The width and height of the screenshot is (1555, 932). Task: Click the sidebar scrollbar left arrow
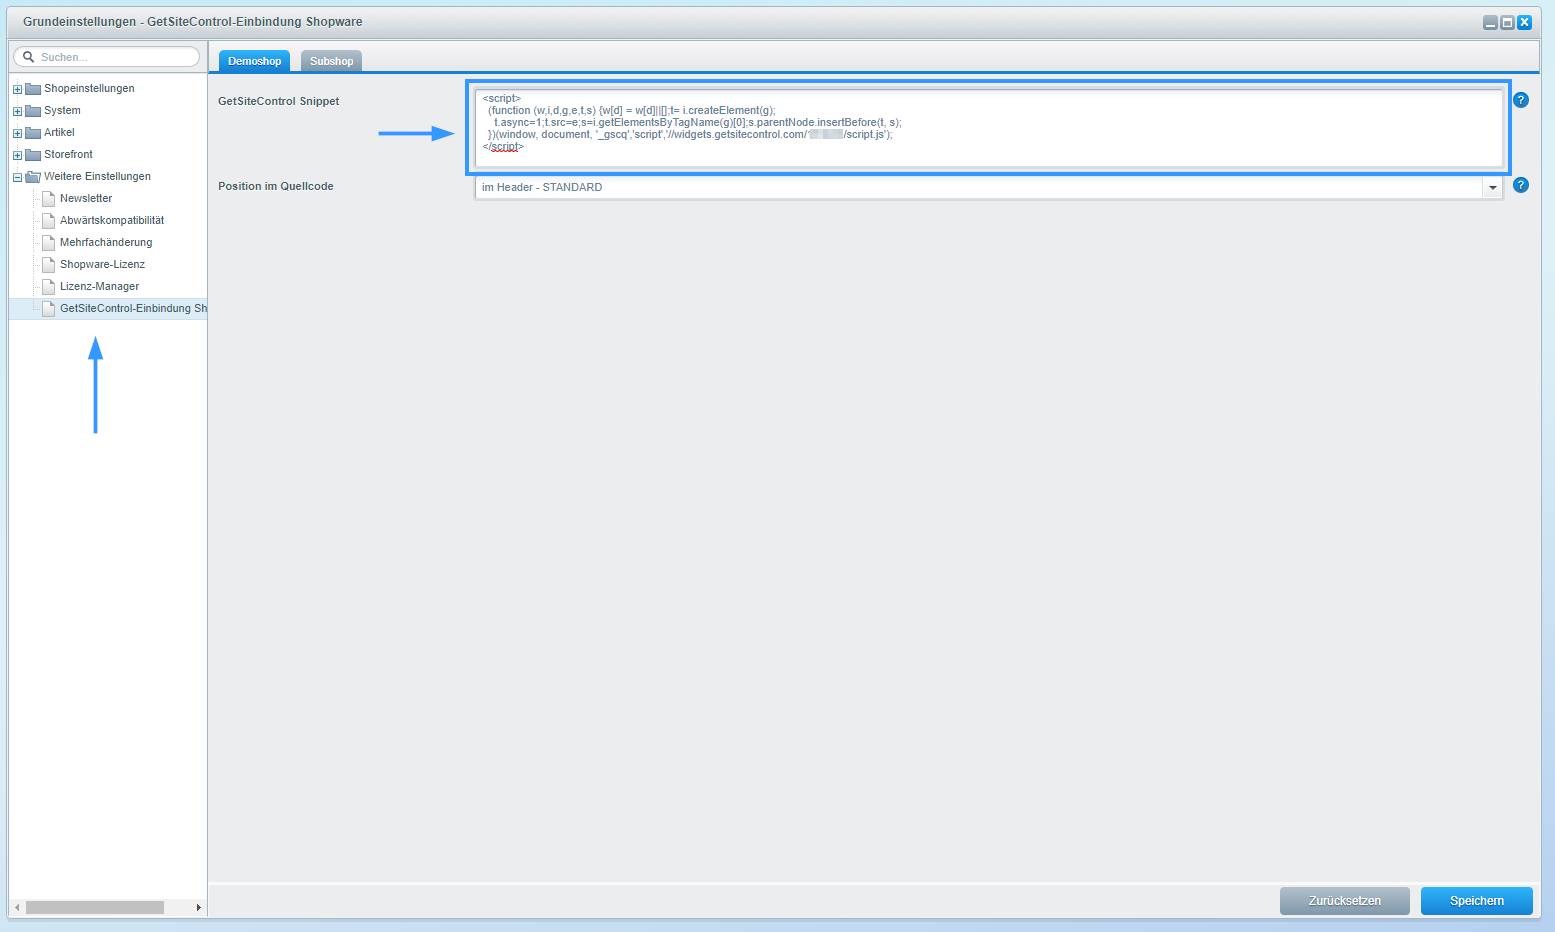click(x=17, y=907)
